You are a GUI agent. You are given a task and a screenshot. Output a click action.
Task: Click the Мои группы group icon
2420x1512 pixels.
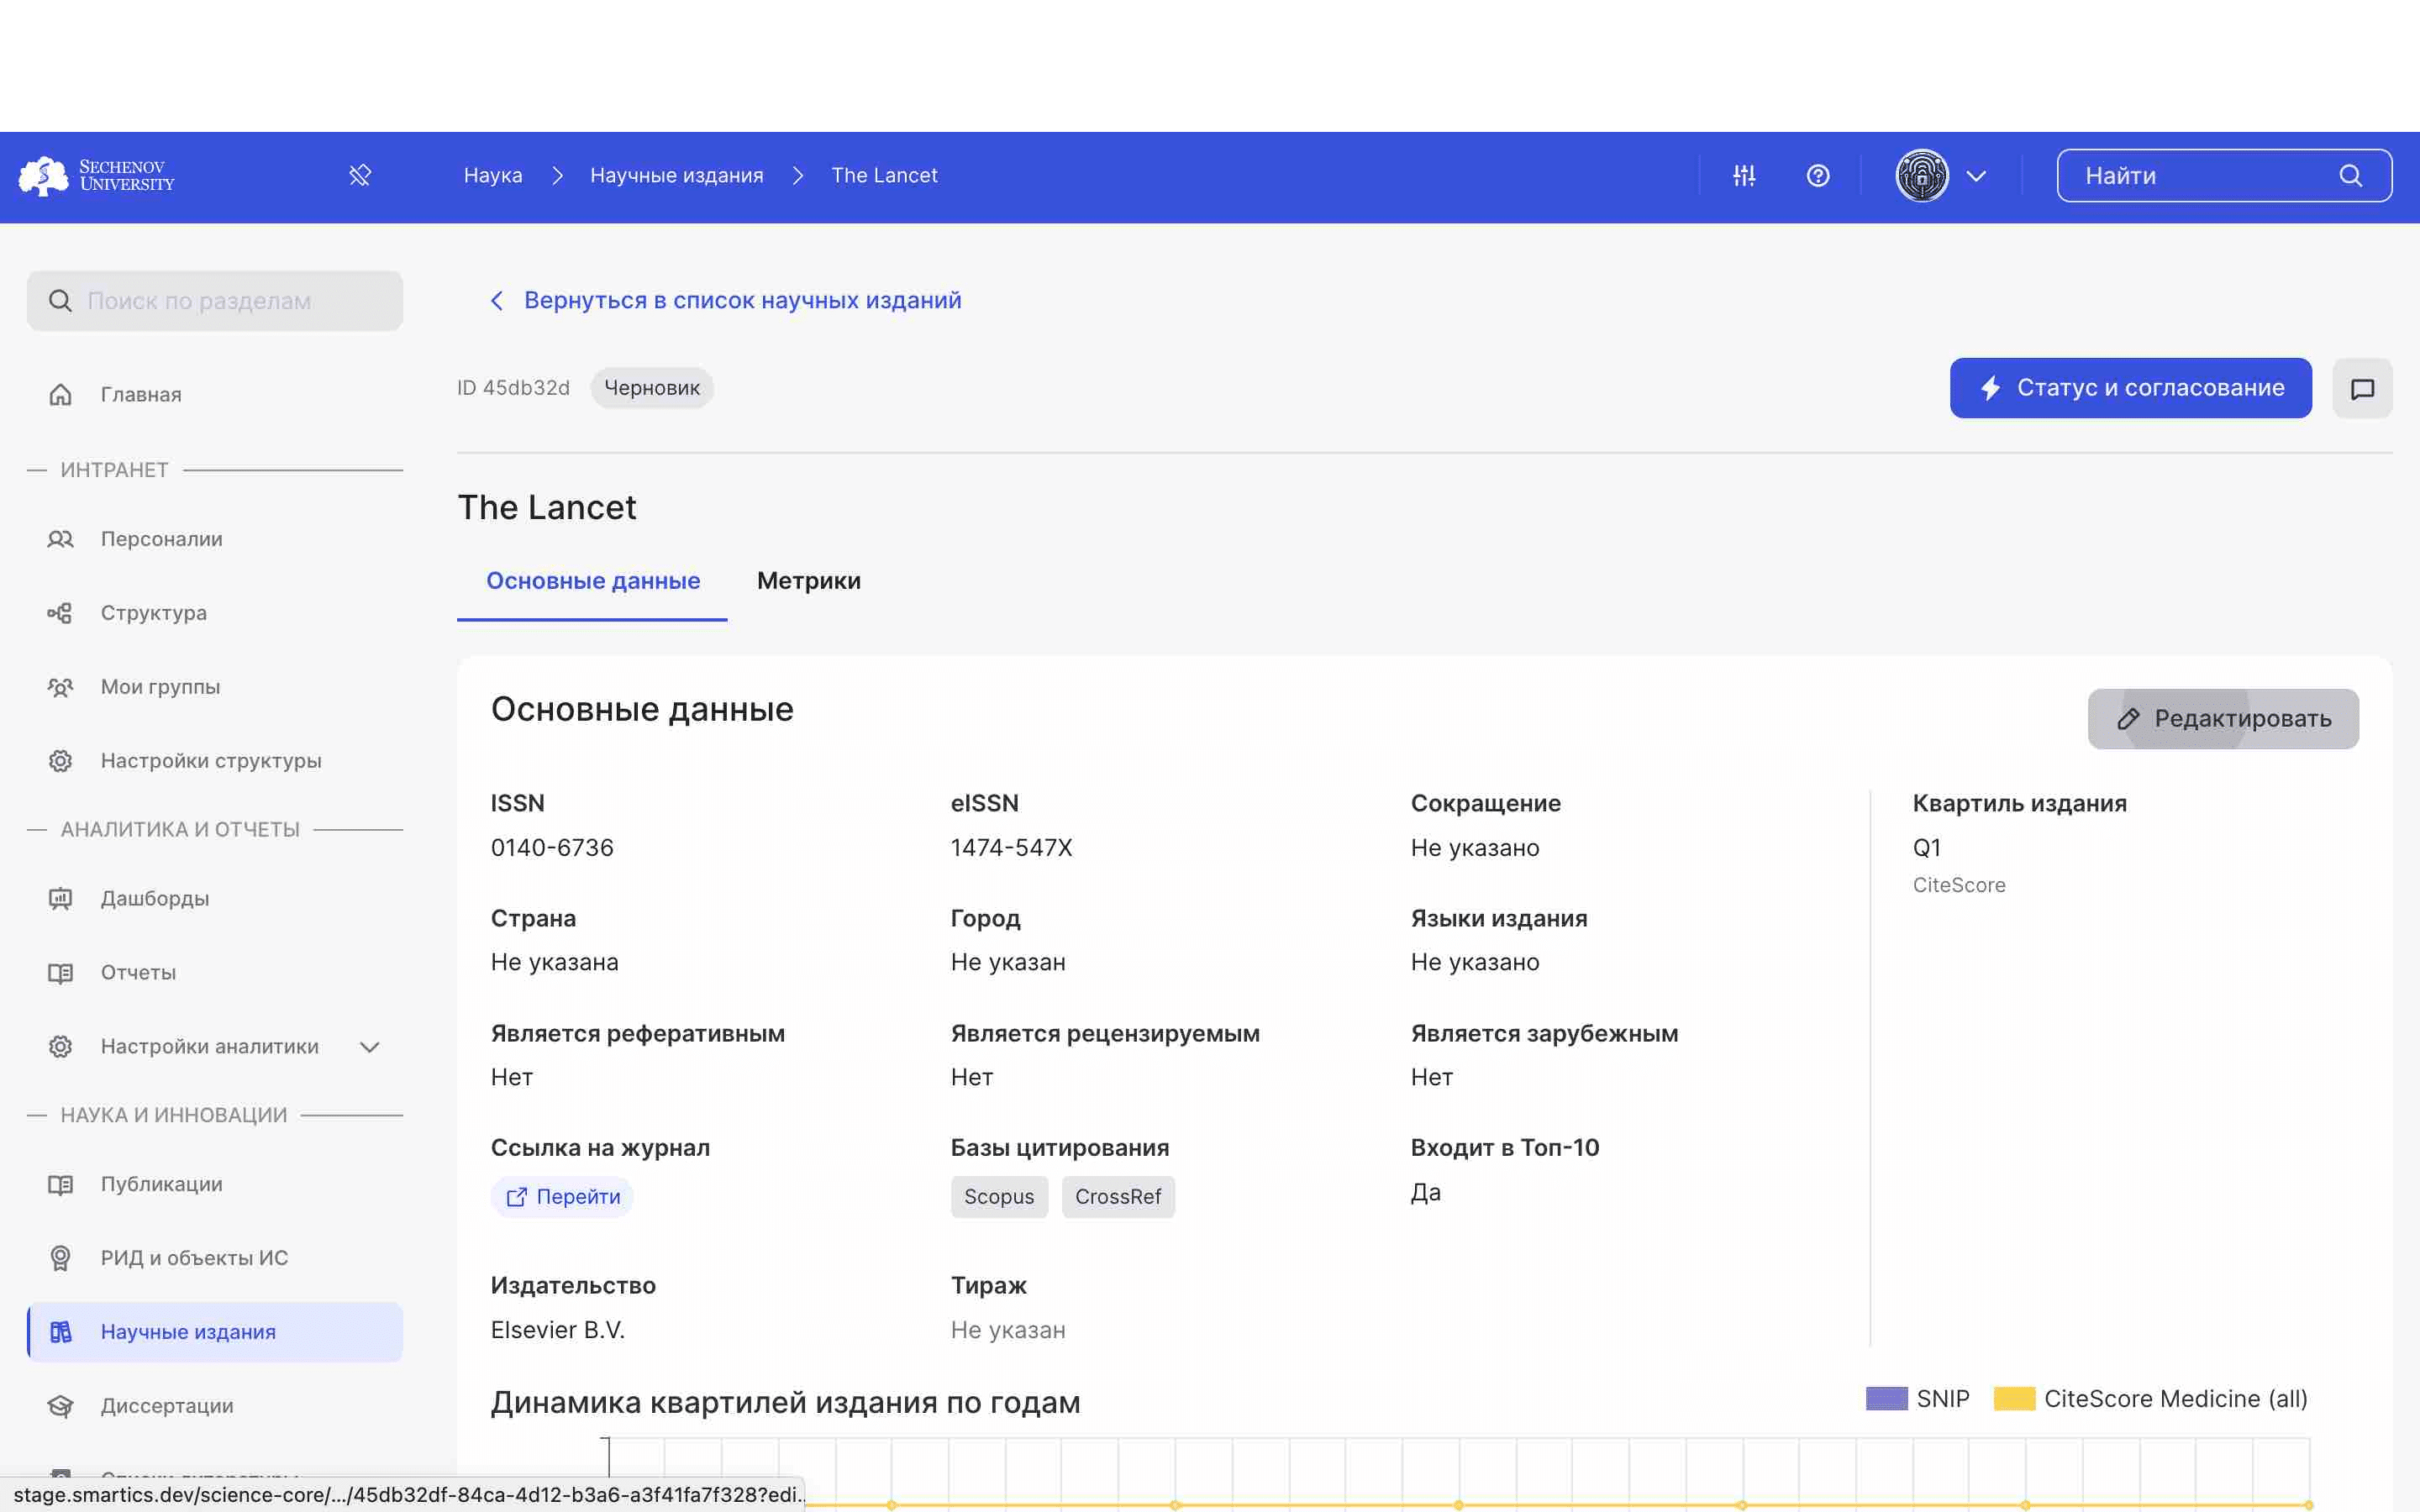pos(61,687)
